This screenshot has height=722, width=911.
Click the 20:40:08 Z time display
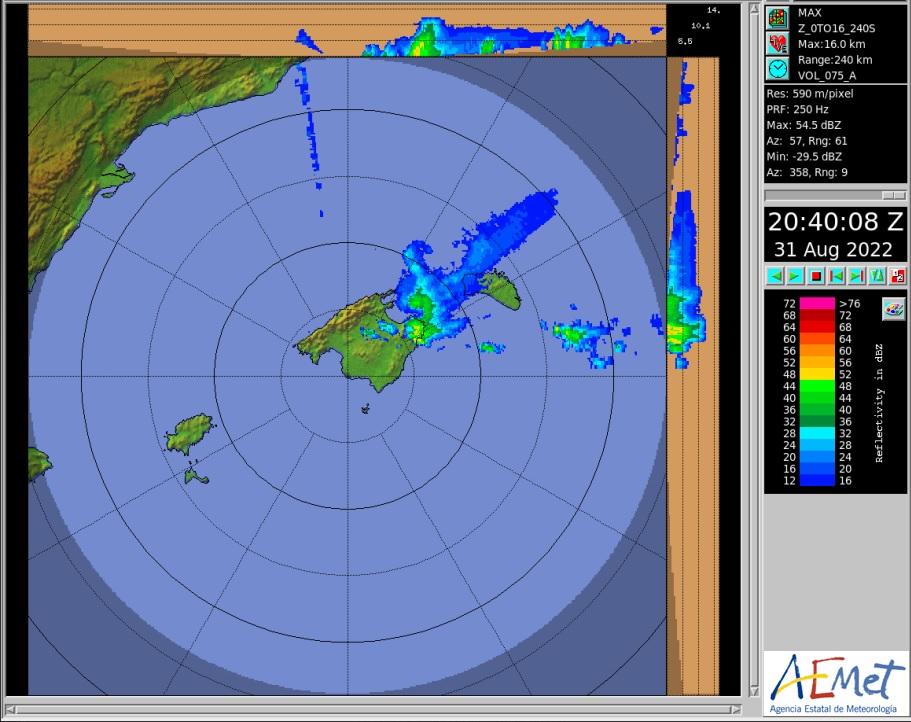836,222
